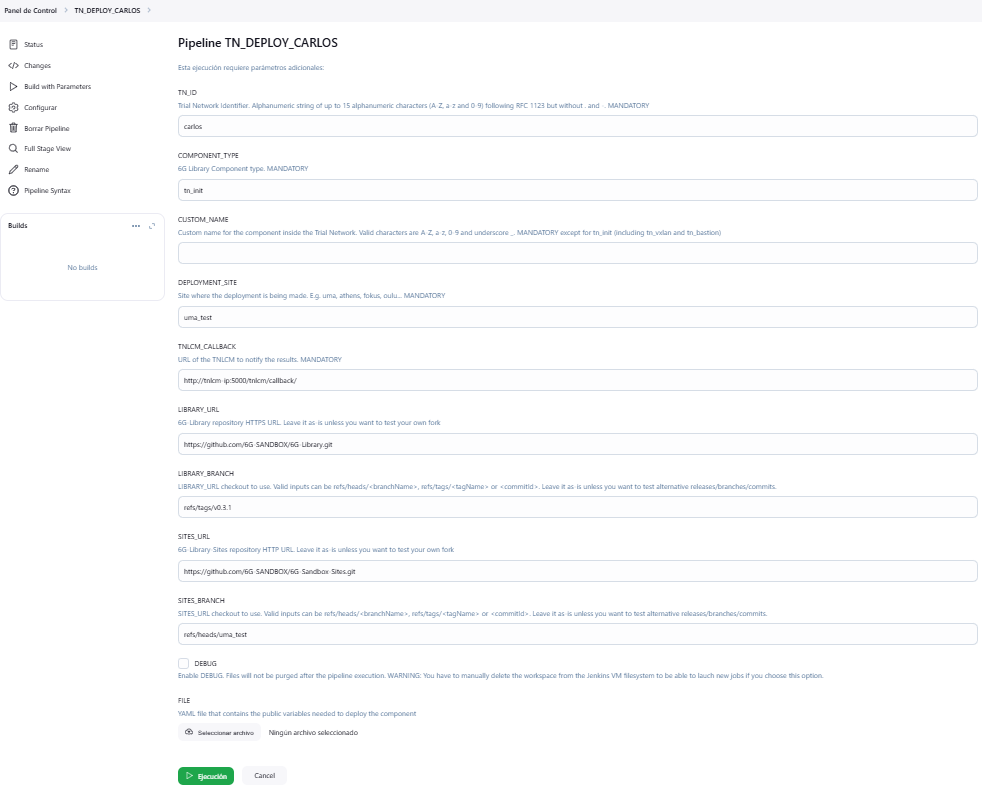
Task: Focus the TN_ID input field
Action: (x=577, y=126)
